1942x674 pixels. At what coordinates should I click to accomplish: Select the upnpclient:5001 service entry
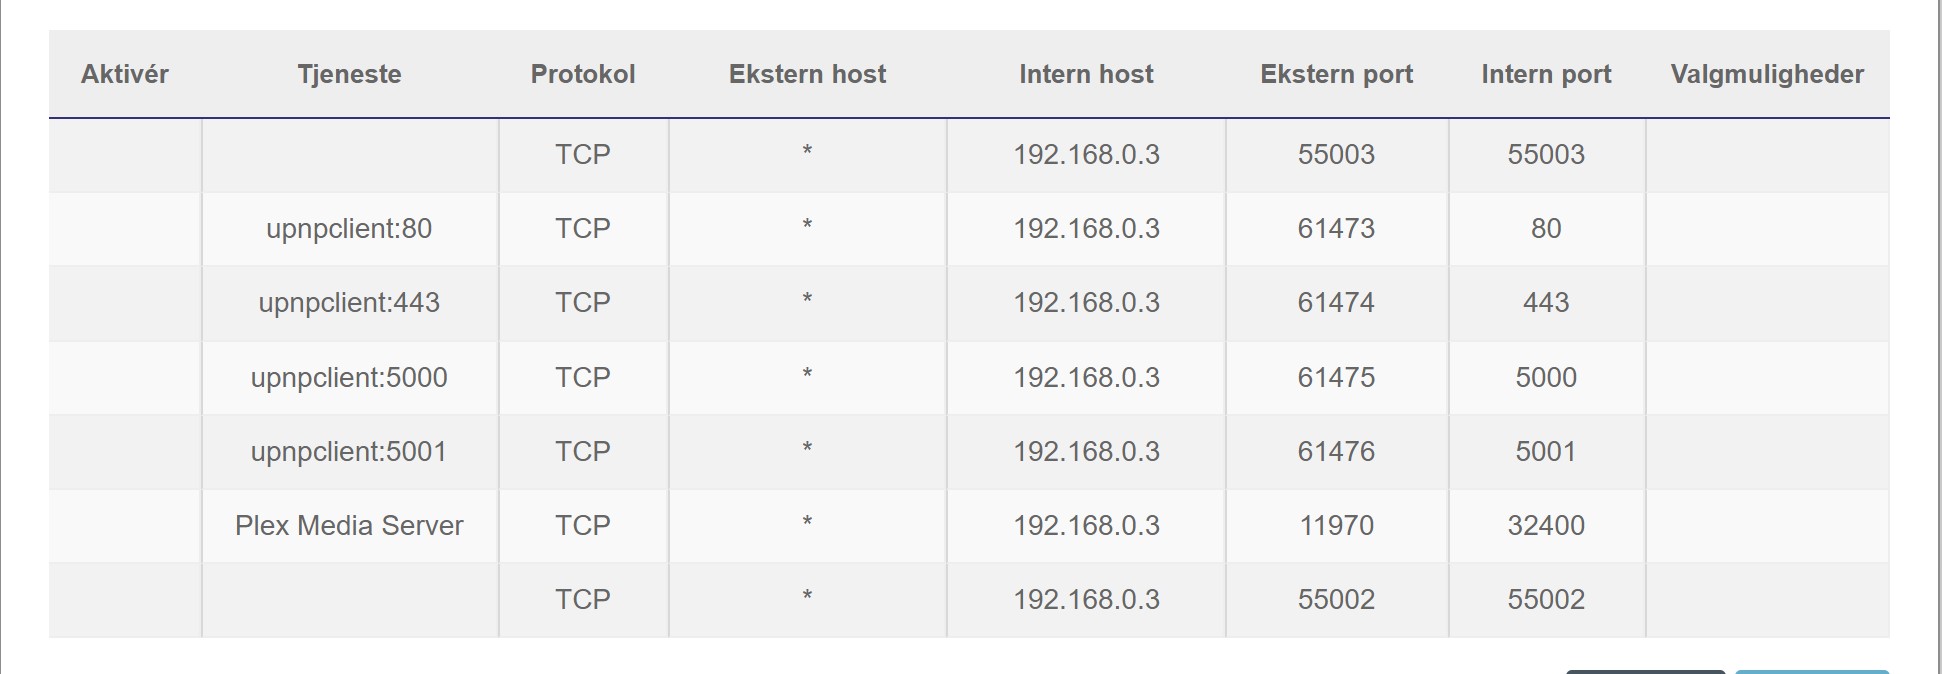[349, 452]
